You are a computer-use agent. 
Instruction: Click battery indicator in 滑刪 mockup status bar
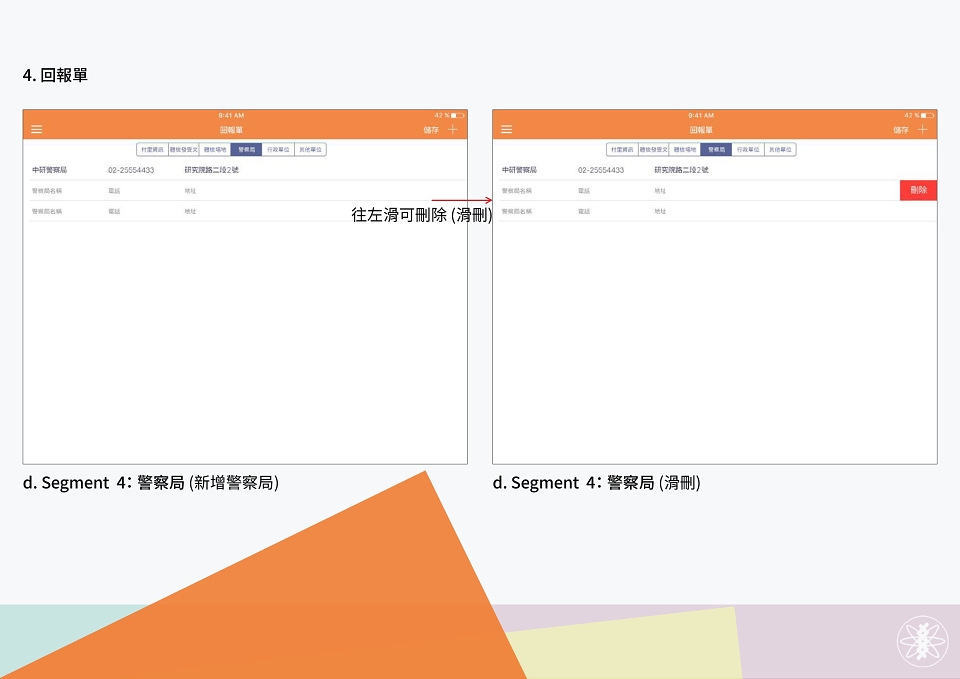pyautogui.click(x=928, y=115)
